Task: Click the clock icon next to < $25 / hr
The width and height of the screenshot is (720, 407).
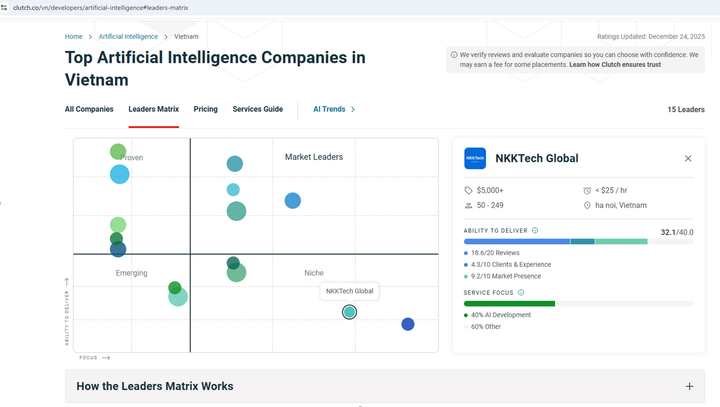Action: (x=587, y=190)
